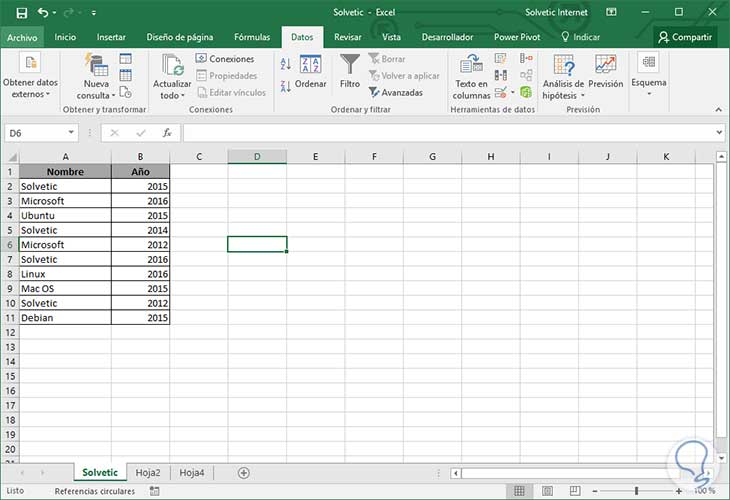Click the Save icon in quick access toolbar
The image size is (730, 500).
[21, 13]
